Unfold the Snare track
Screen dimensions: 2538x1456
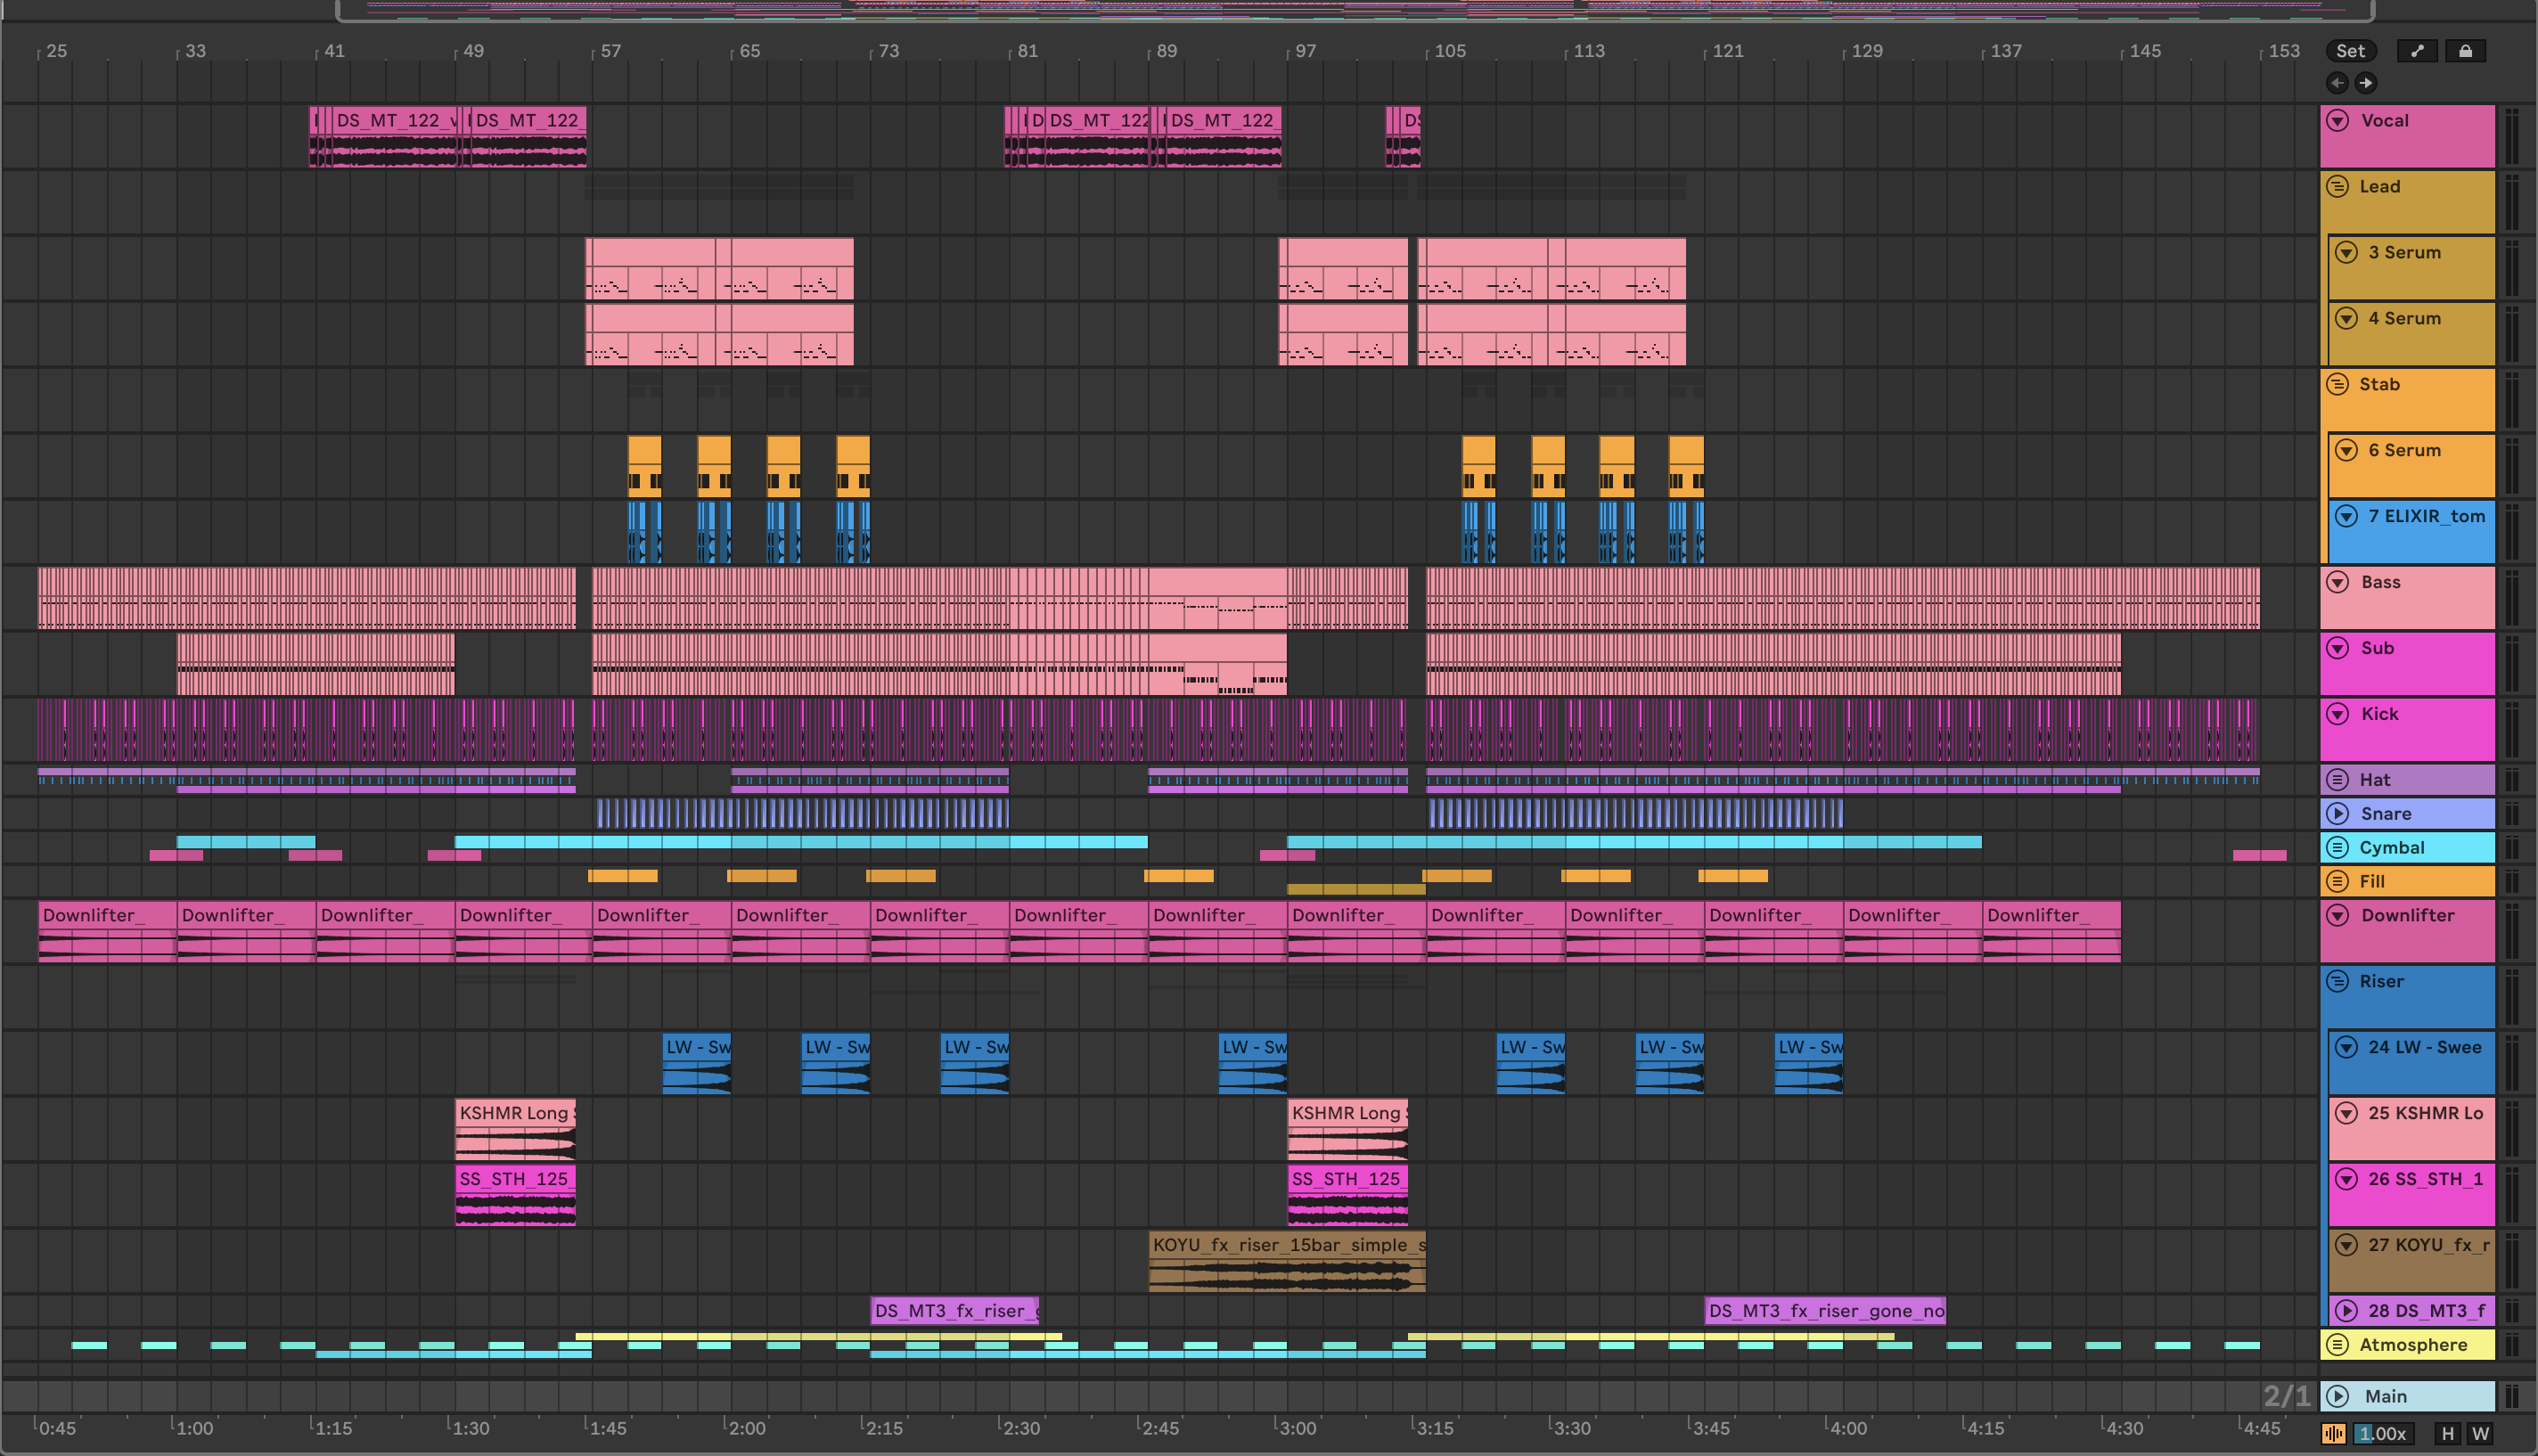(x=2337, y=814)
